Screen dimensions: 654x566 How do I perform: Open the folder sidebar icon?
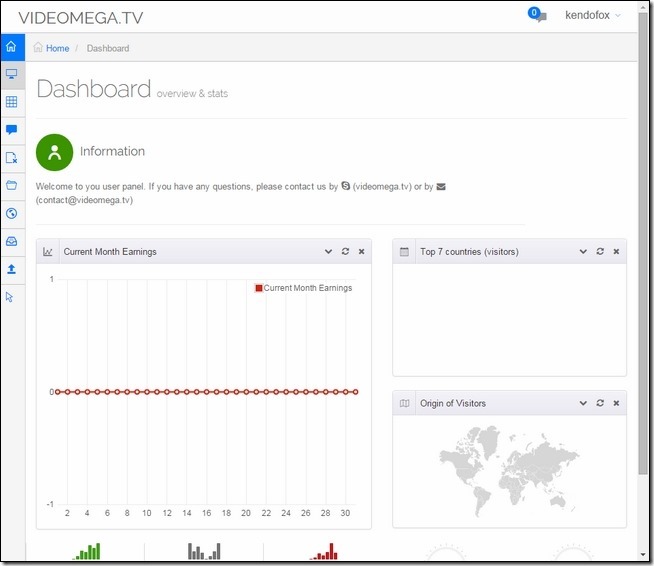[11, 185]
